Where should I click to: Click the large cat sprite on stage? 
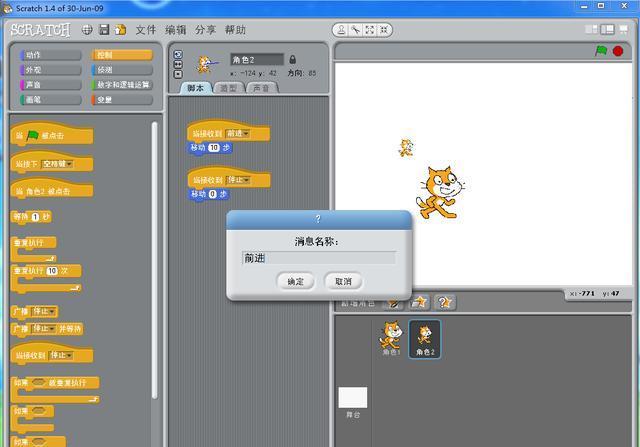[x=440, y=192]
